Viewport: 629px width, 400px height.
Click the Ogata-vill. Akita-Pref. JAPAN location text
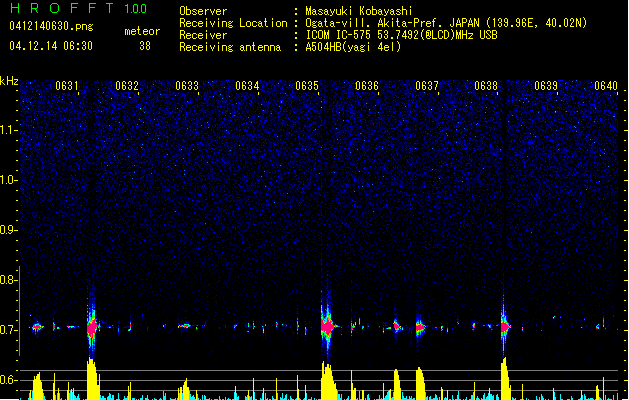446,23
